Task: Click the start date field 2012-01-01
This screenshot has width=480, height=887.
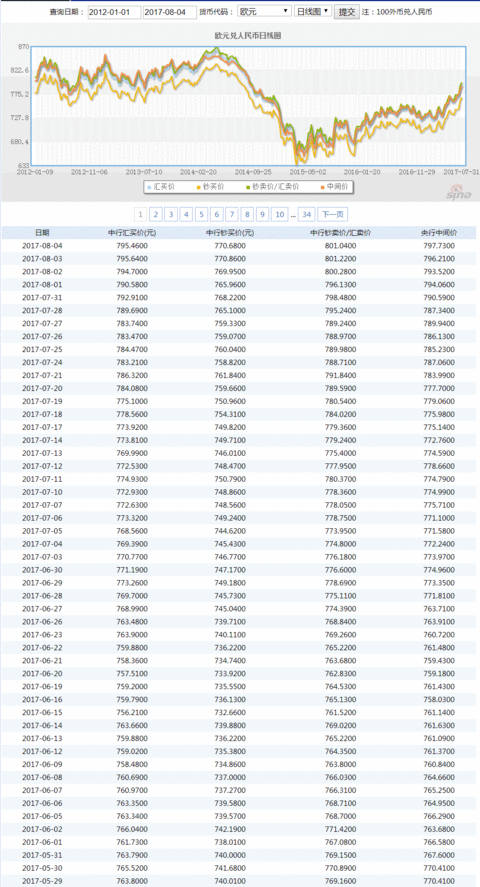Action: click(x=114, y=12)
